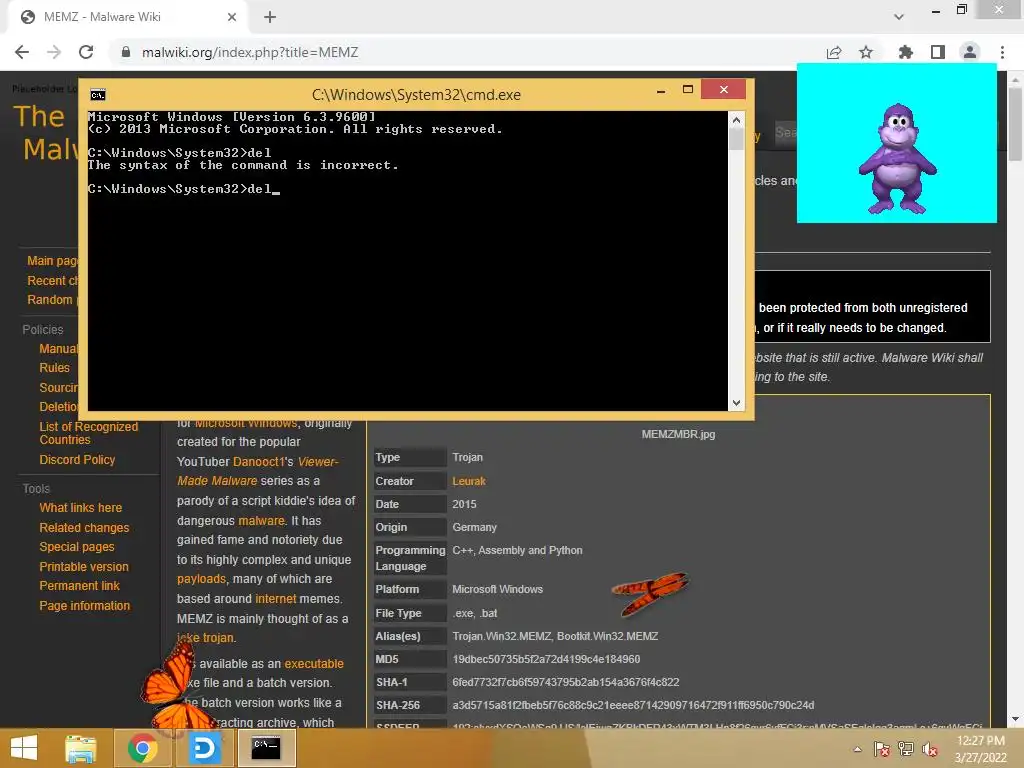The width and height of the screenshot is (1024, 768).
Task: Open Printable version link
Action: [84, 567]
